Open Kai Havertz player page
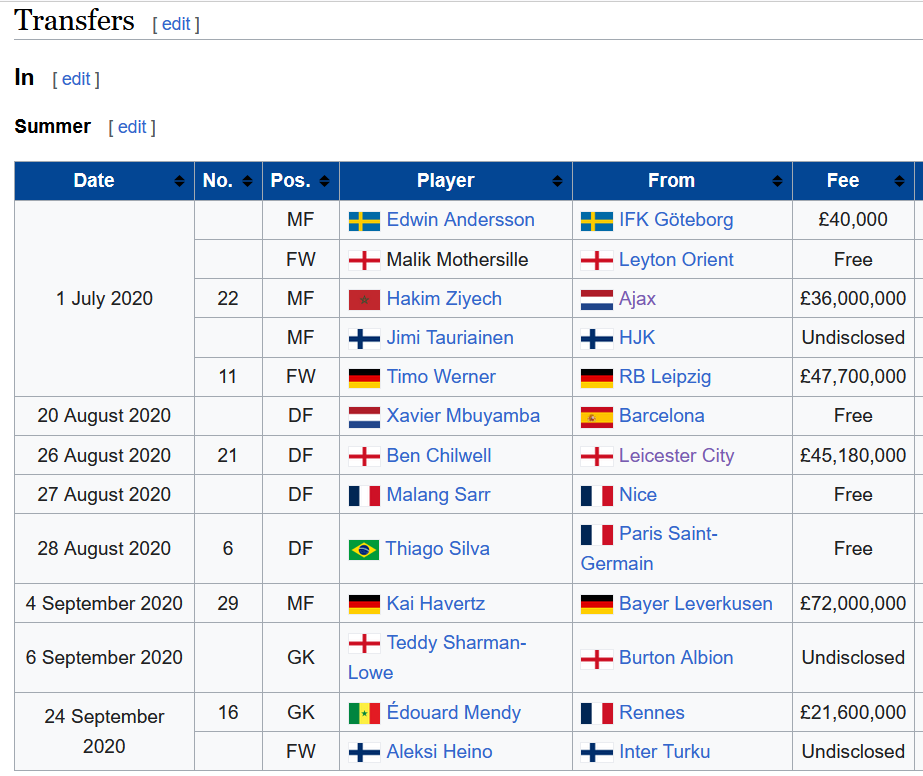This screenshot has width=923, height=776. (x=436, y=603)
